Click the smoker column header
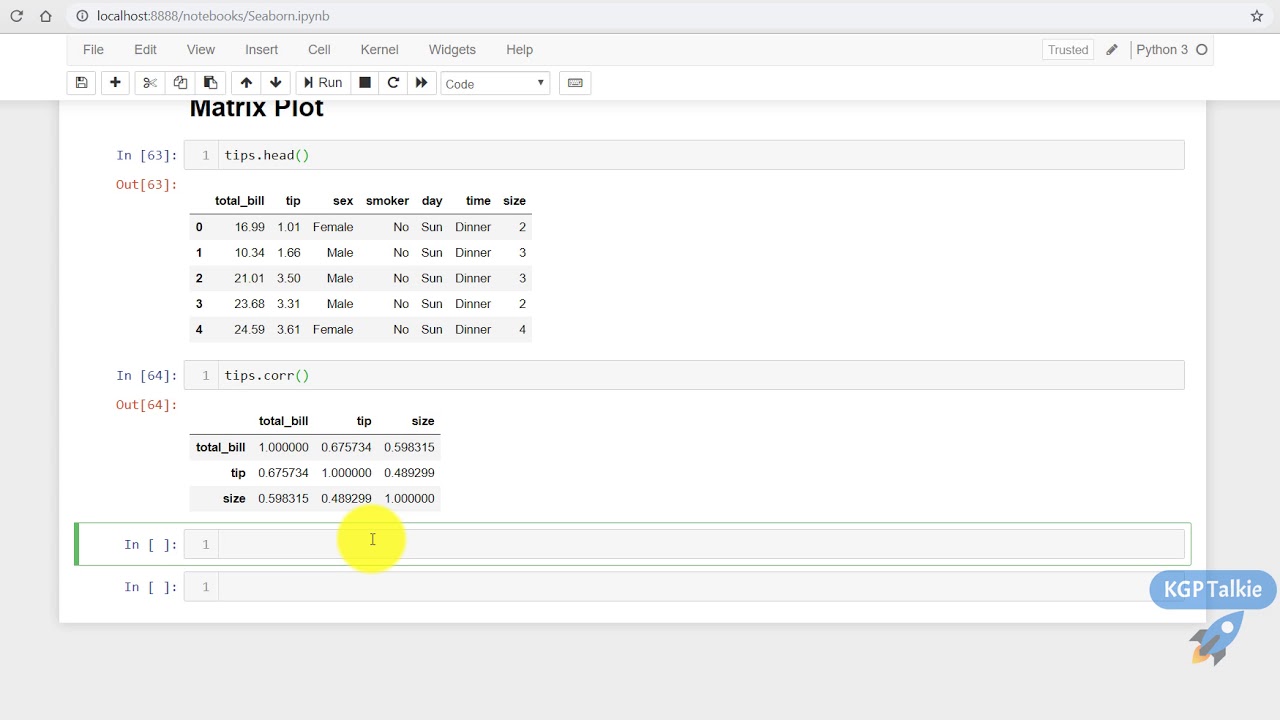 (x=387, y=201)
